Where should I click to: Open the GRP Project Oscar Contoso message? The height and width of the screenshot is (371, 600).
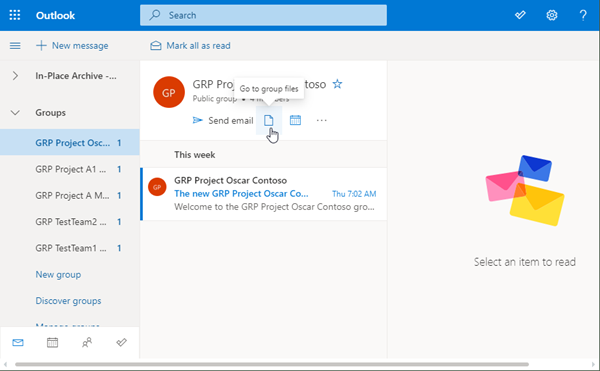(x=264, y=194)
